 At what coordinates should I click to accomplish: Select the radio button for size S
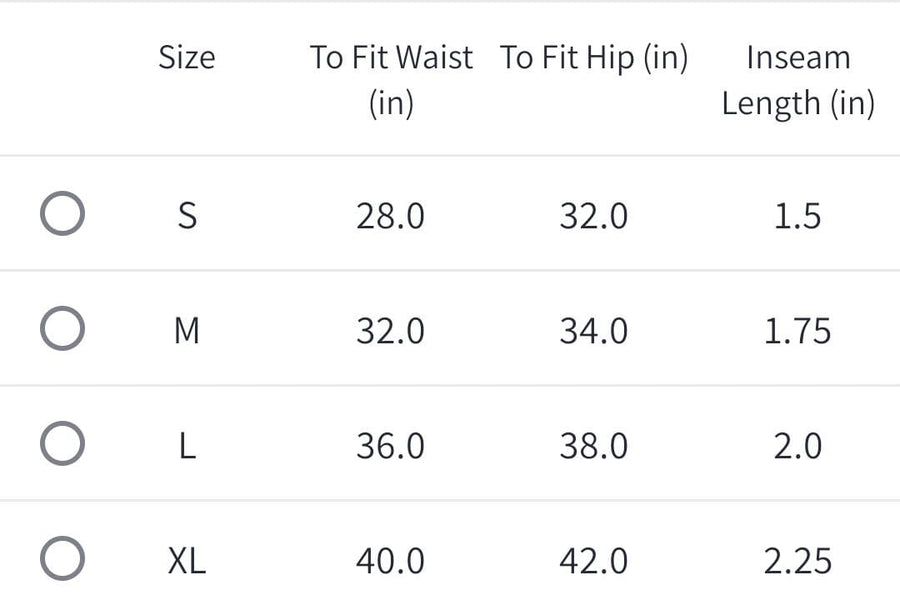(62, 215)
